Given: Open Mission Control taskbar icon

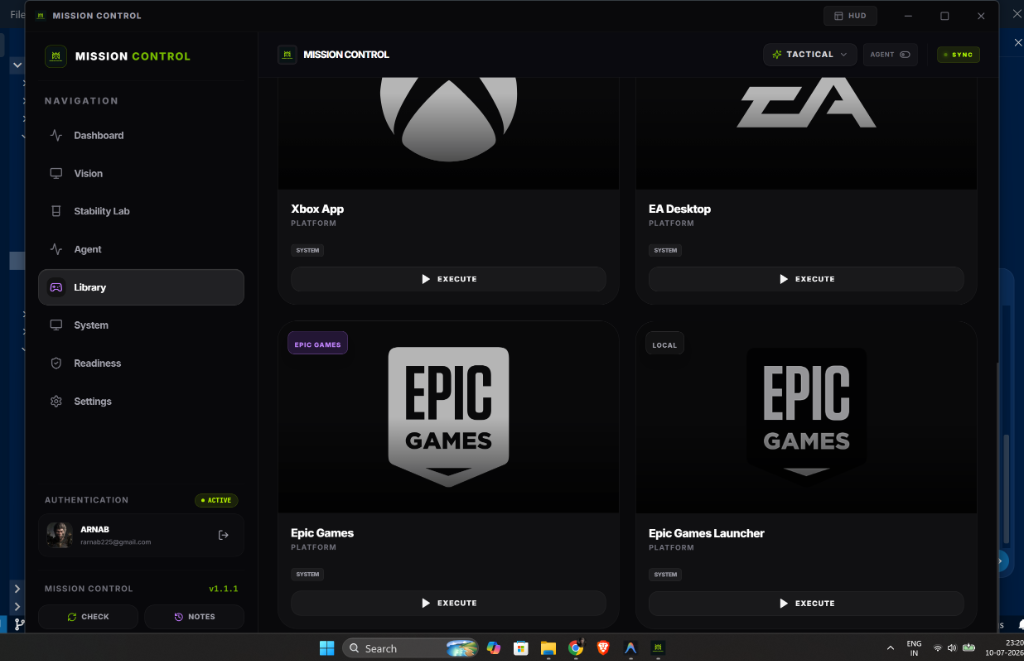Looking at the screenshot, I should click(658, 648).
